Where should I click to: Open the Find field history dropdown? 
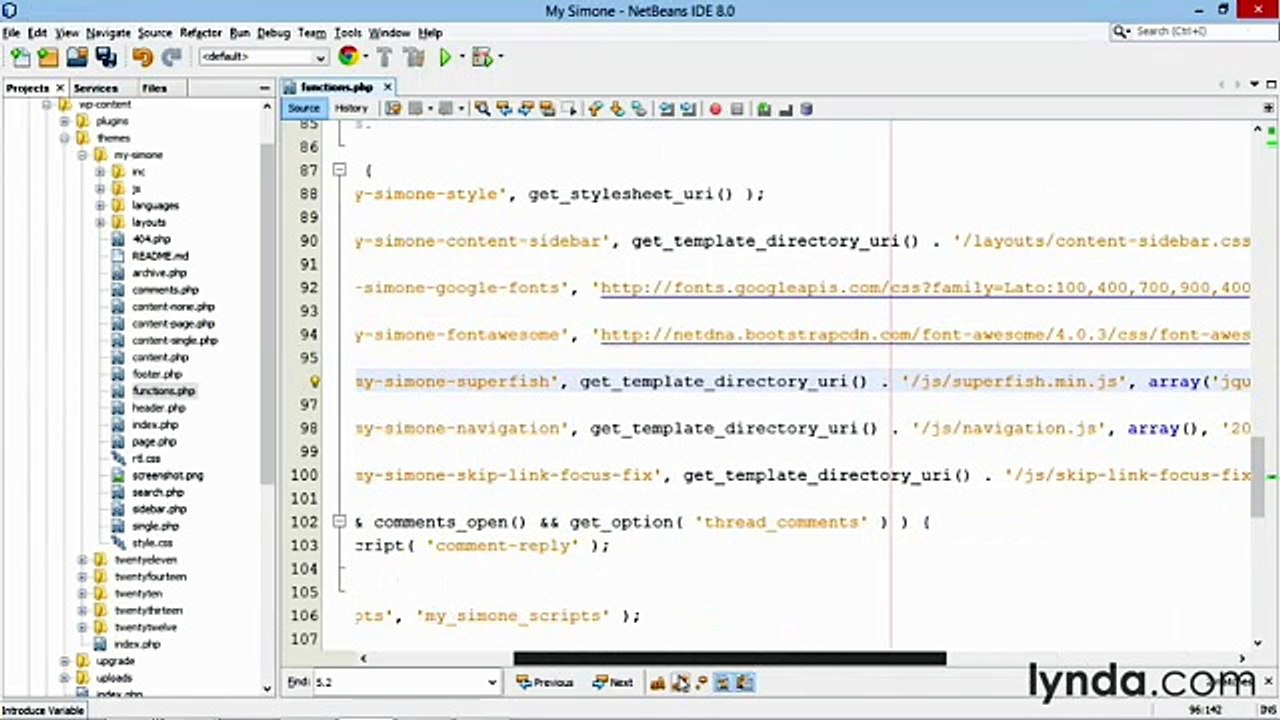[492, 683]
